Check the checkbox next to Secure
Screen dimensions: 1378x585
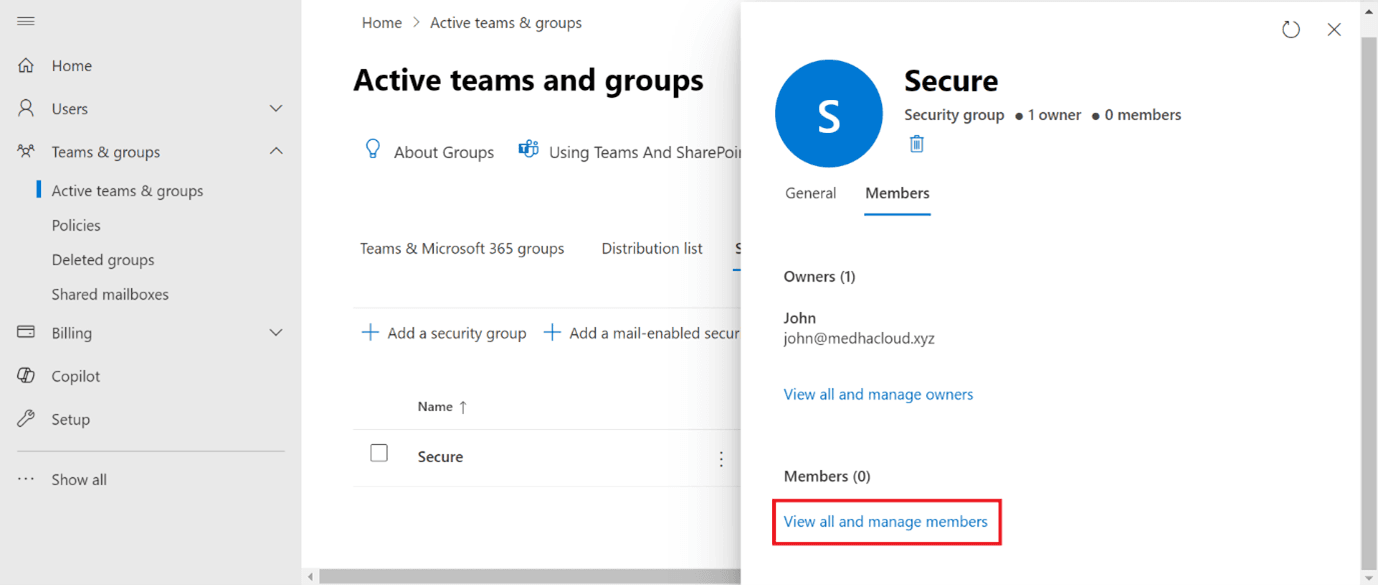point(379,452)
